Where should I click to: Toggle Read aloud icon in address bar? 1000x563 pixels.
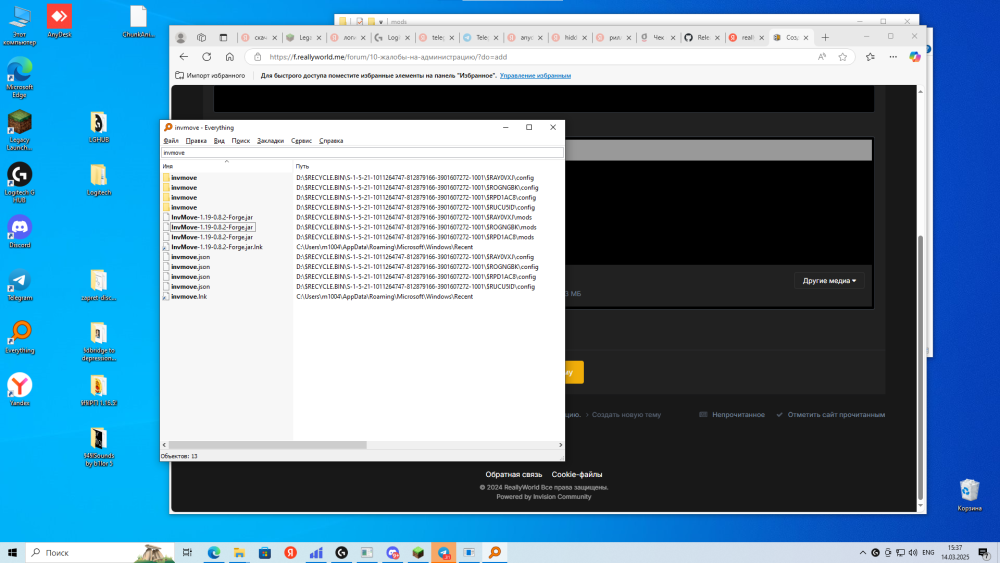tap(822, 57)
